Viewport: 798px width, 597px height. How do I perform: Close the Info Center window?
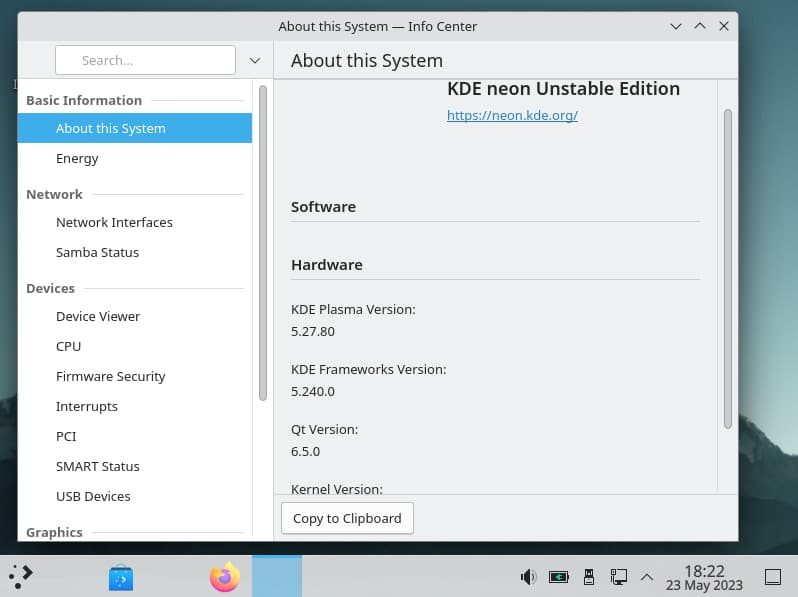[724, 26]
